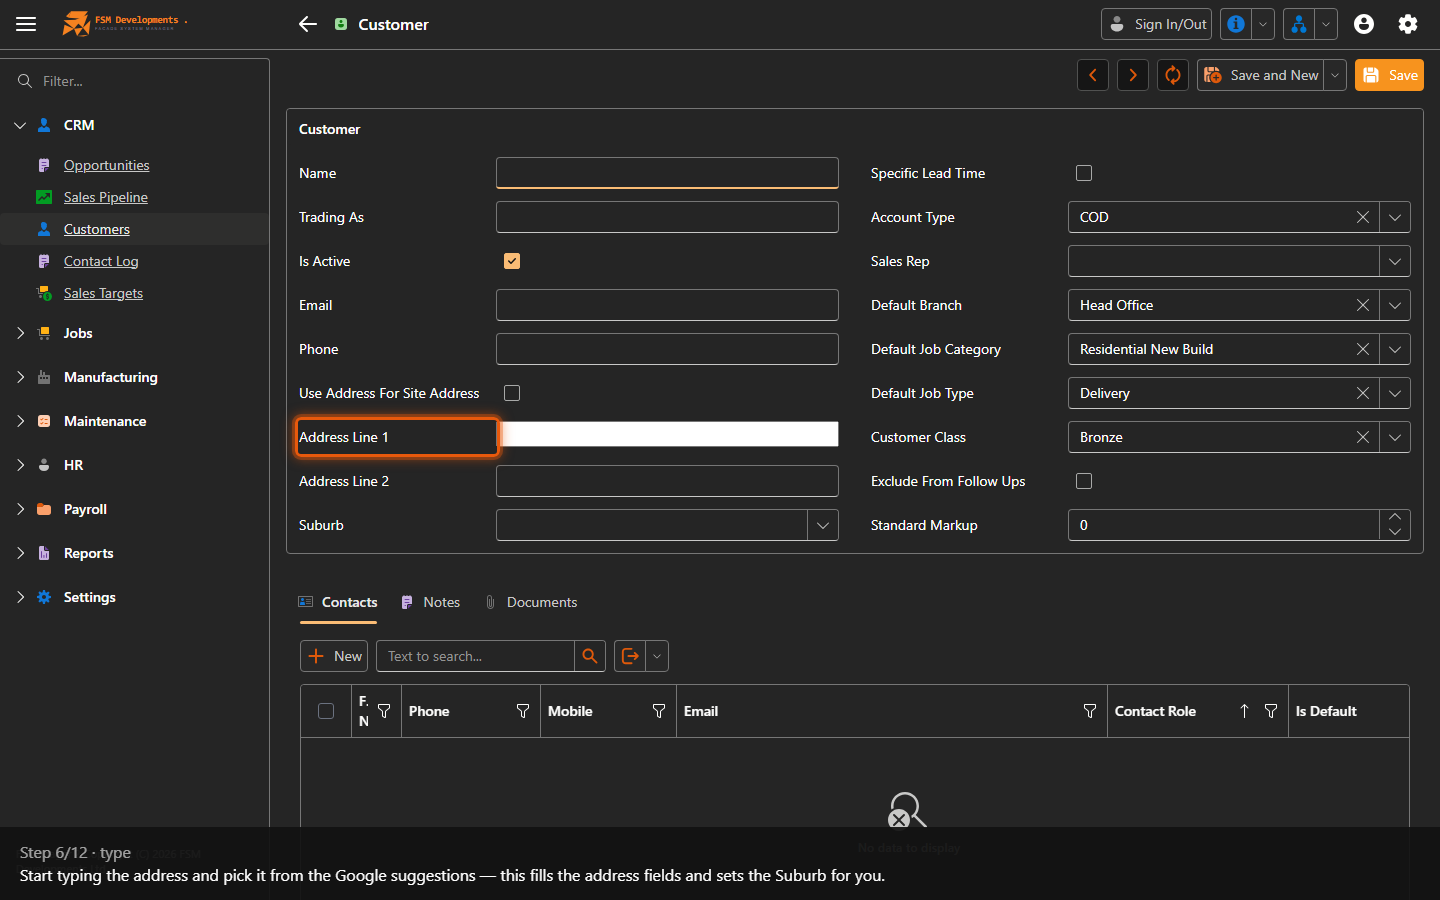Open Contact Log in the sidebar
The height and width of the screenshot is (900, 1440).
101,261
